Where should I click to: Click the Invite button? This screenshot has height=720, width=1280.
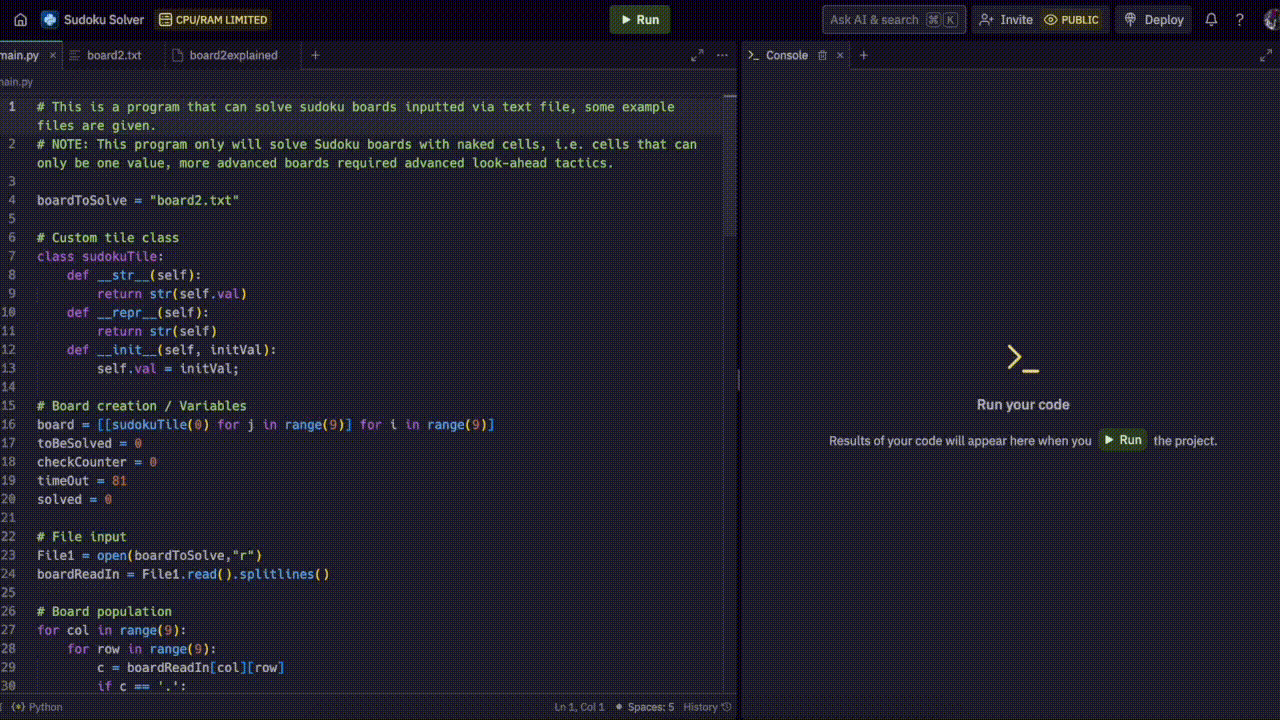click(1006, 20)
